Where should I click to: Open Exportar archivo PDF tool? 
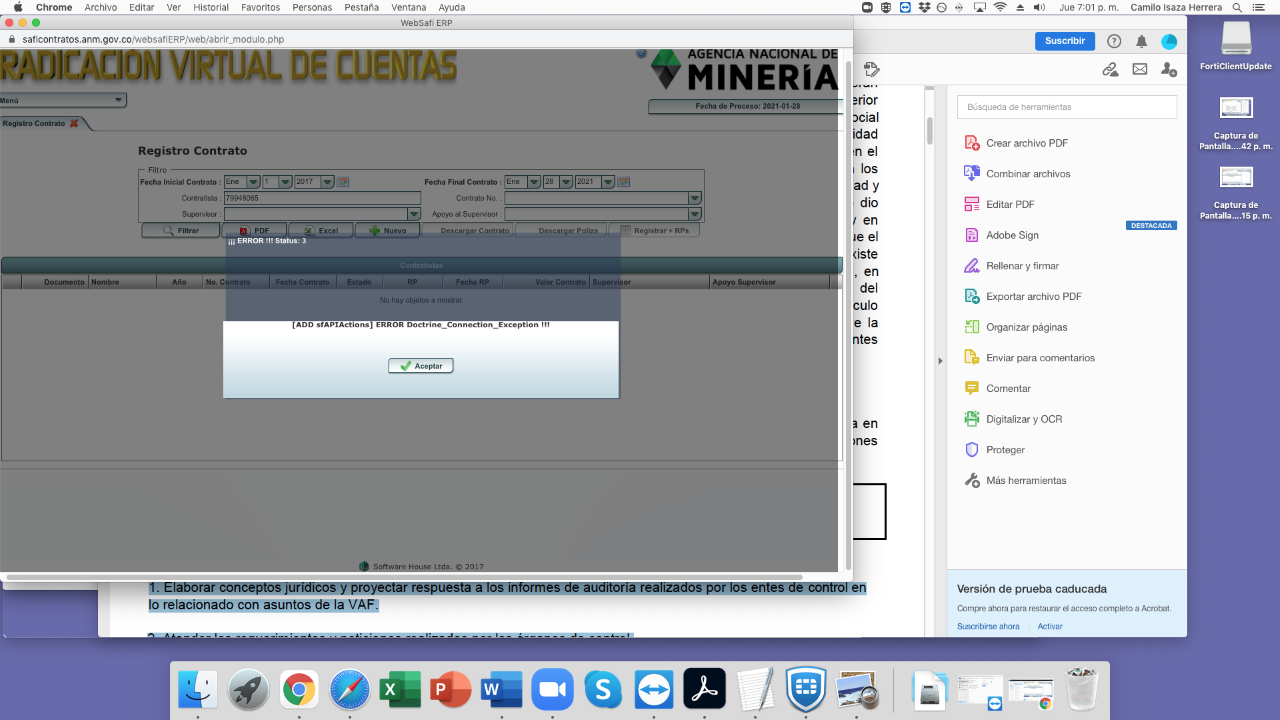tap(1022, 296)
